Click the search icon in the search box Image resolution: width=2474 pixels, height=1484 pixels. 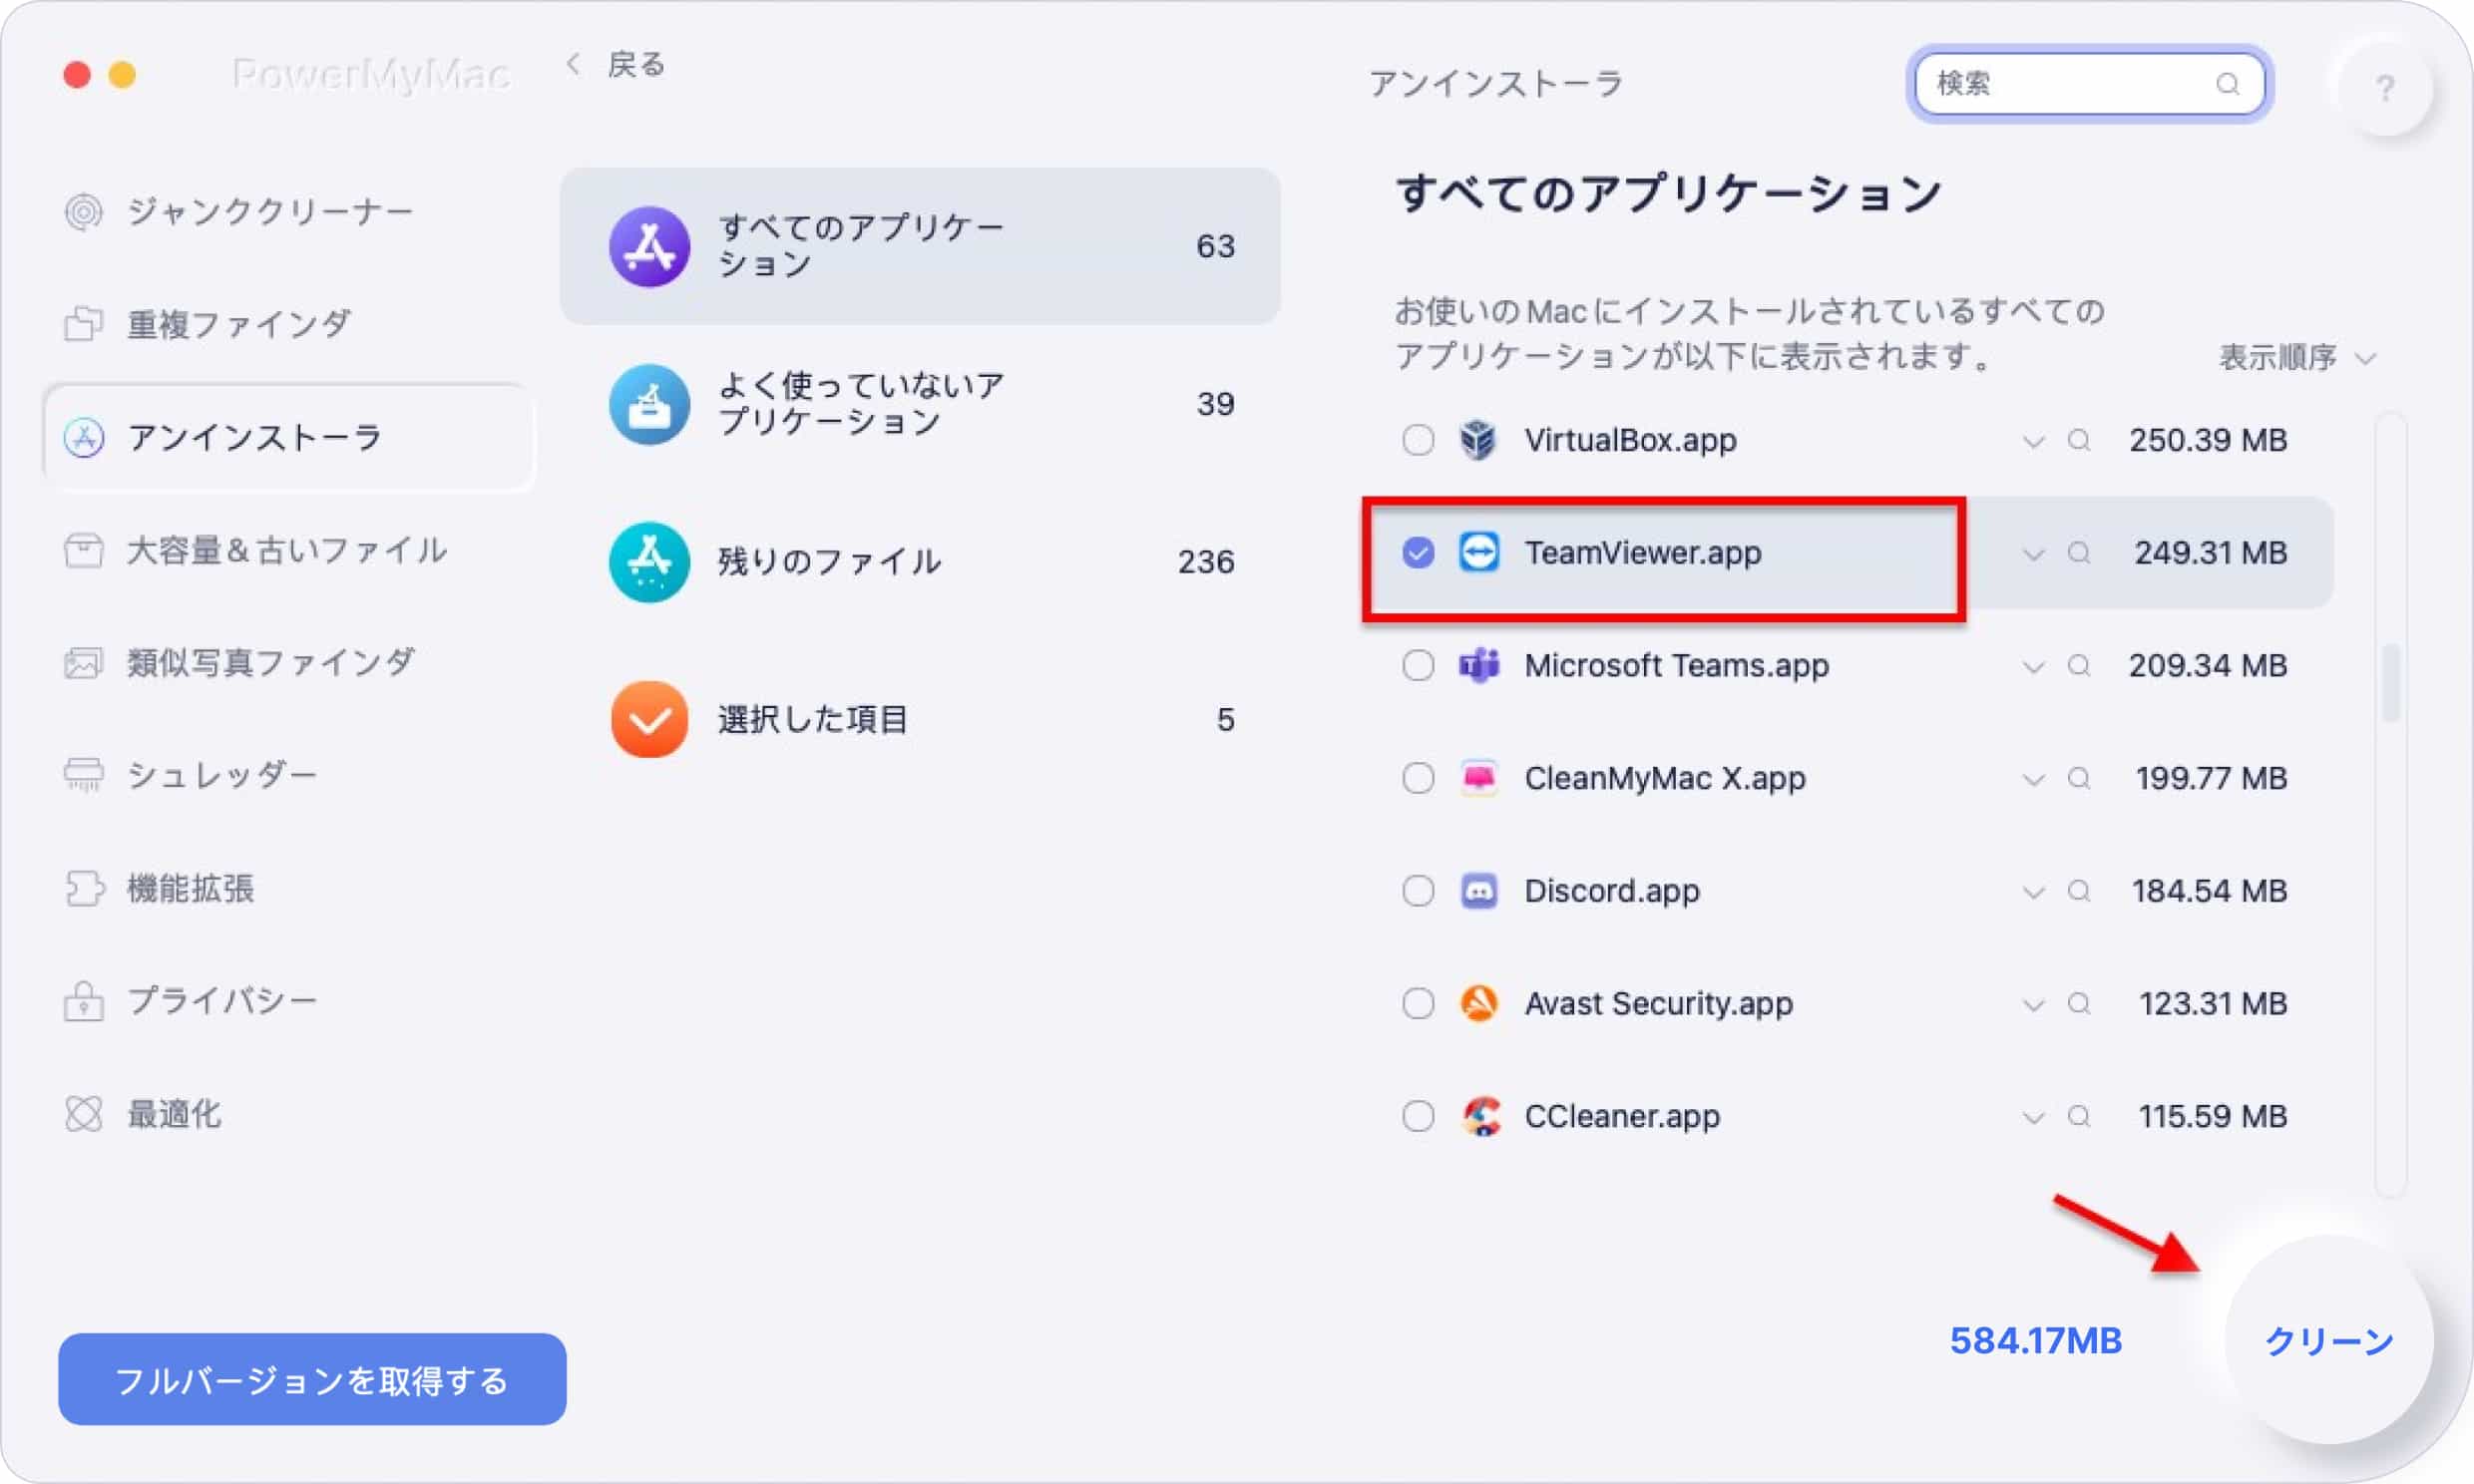(2227, 84)
